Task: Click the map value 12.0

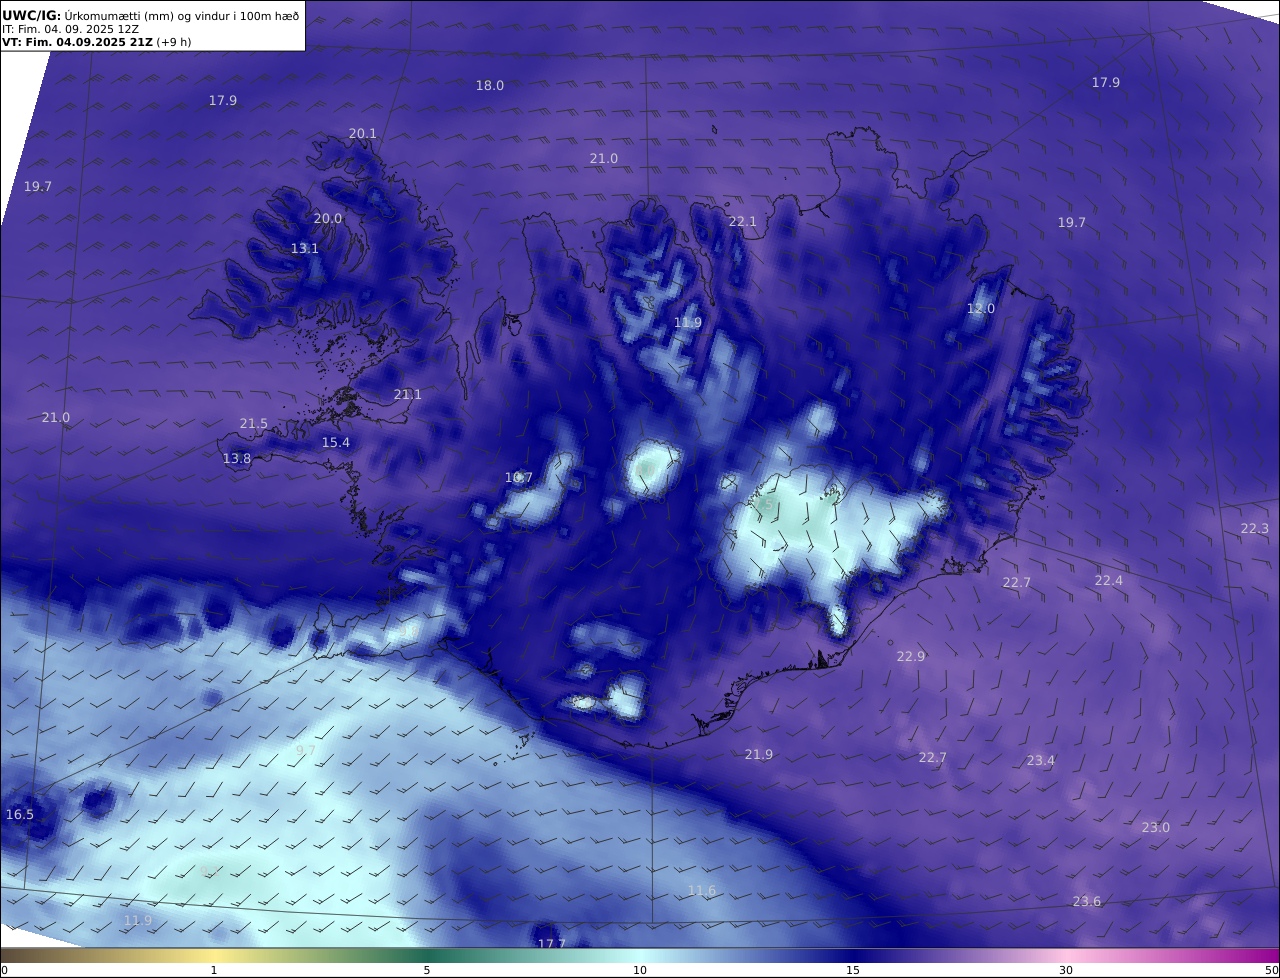Action: [981, 309]
